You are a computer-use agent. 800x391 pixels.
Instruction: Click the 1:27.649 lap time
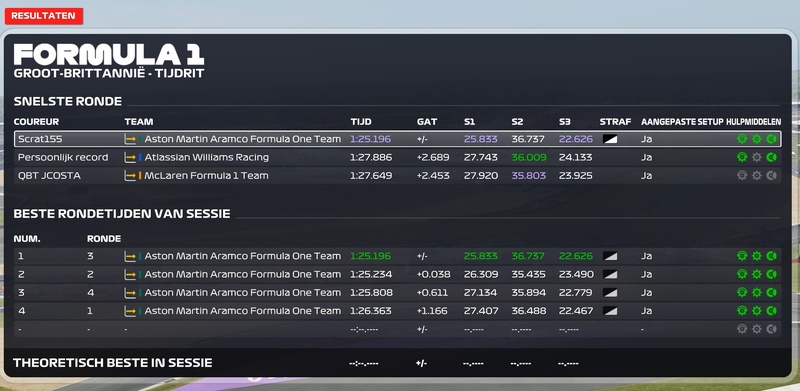[x=371, y=176]
